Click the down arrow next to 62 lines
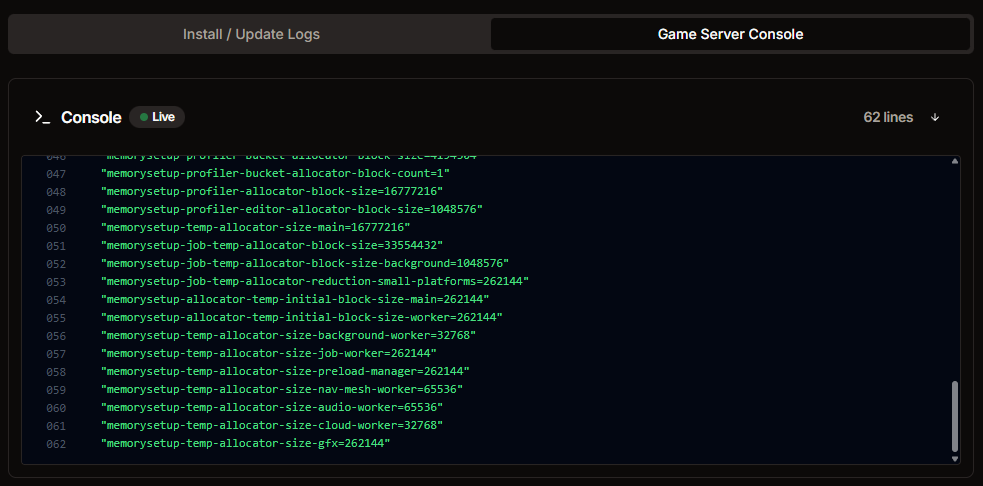 (x=935, y=117)
